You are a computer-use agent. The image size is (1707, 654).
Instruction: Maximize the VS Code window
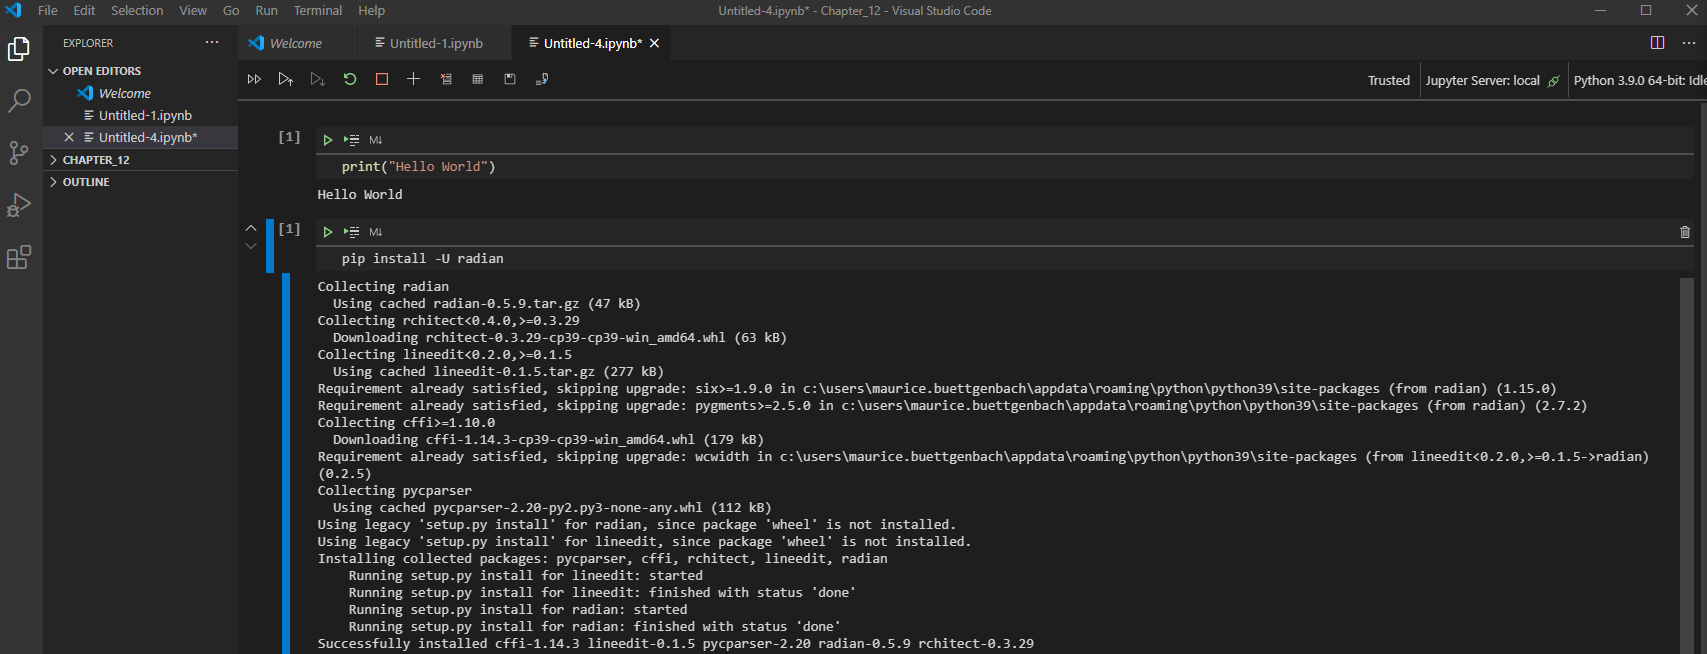coord(1646,10)
